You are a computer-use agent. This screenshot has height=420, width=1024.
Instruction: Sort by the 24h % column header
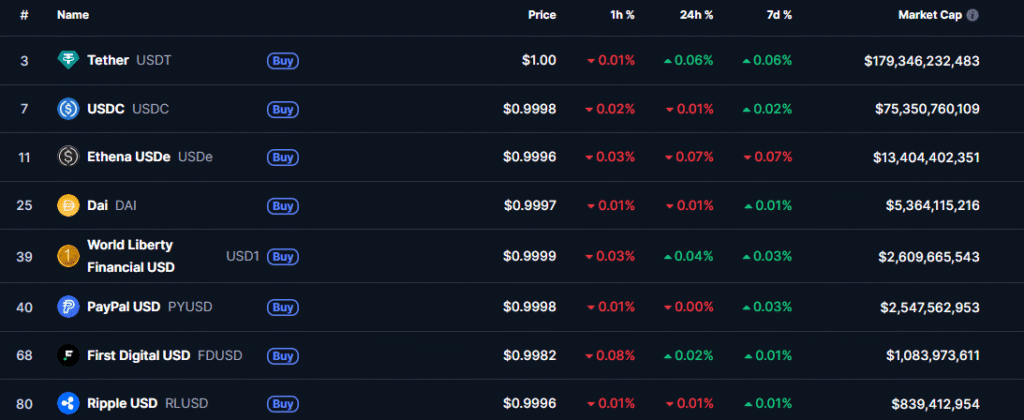pos(699,15)
